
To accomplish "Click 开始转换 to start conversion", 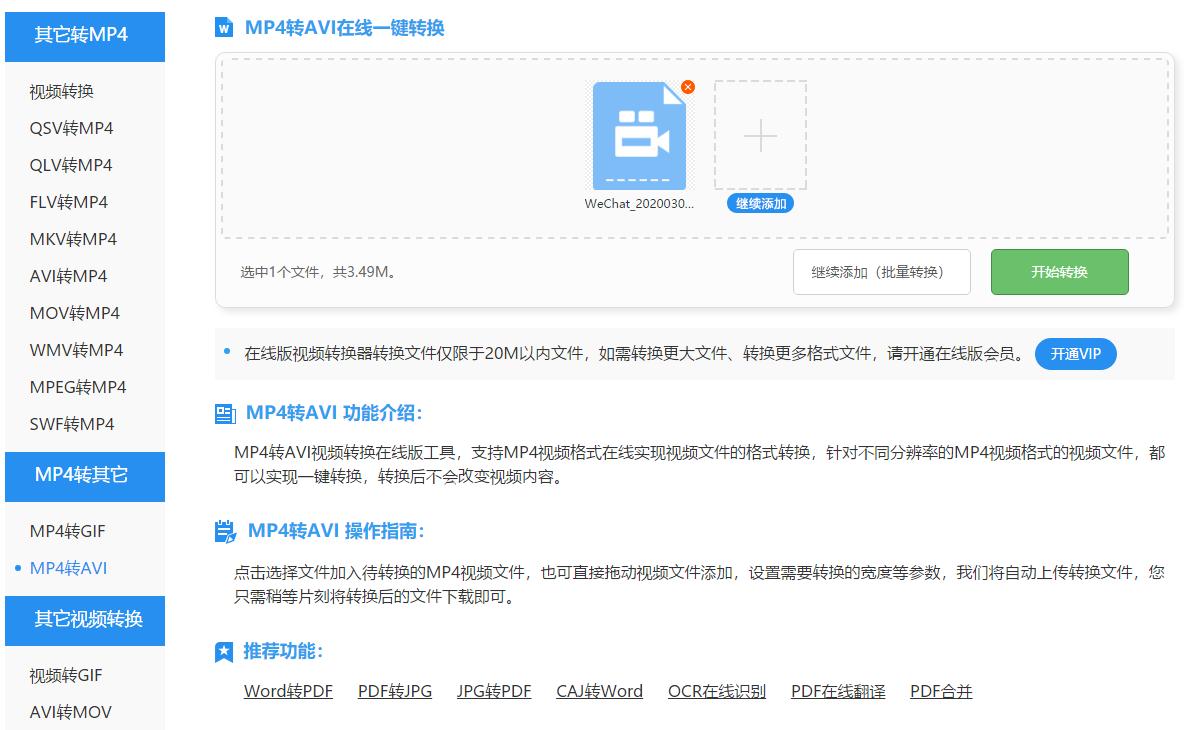I will (x=1059, y=271).
